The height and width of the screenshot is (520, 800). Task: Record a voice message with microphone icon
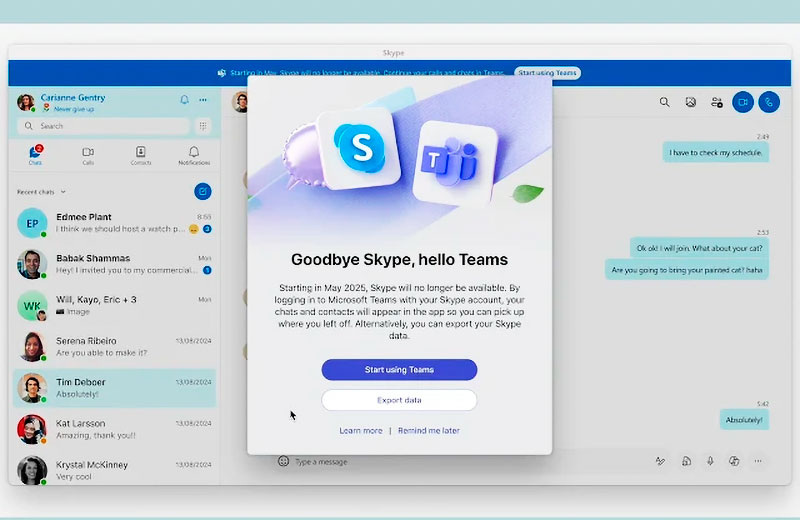tap(710, 461)
